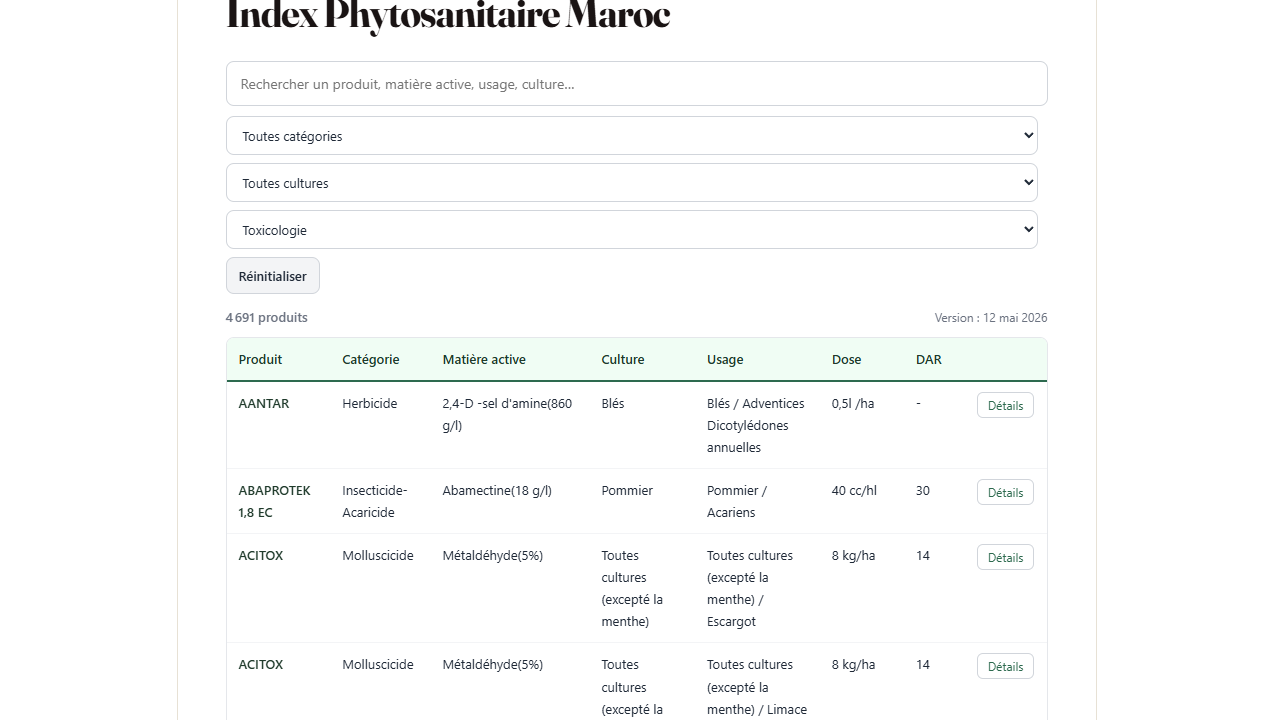Click Pommier / Acariens usage cell
The image size is (1277, 720).
(737, 501)
